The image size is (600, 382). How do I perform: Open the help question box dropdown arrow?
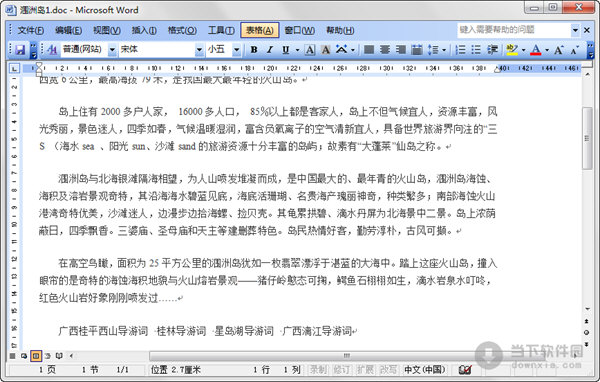[x=575, y=30]
